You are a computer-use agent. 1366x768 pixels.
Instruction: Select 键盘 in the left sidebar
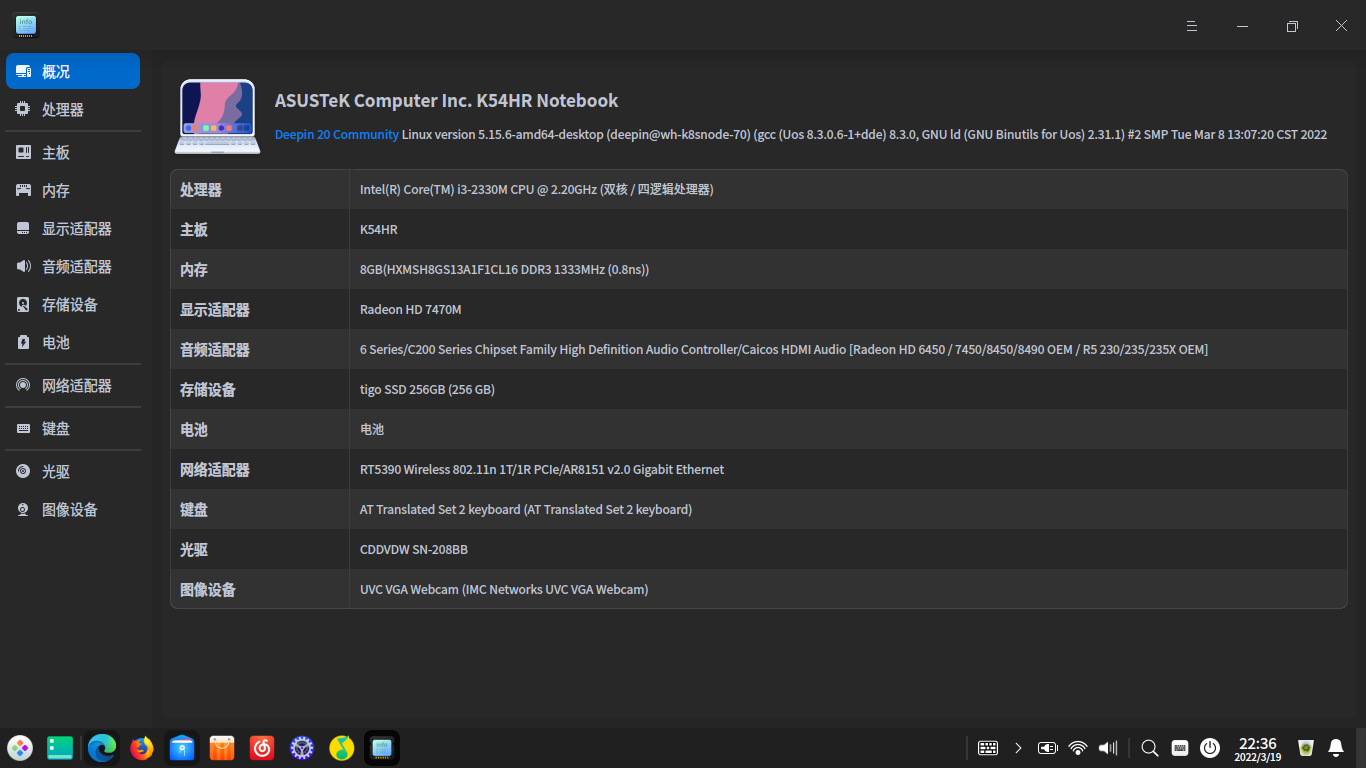(56, 429)
